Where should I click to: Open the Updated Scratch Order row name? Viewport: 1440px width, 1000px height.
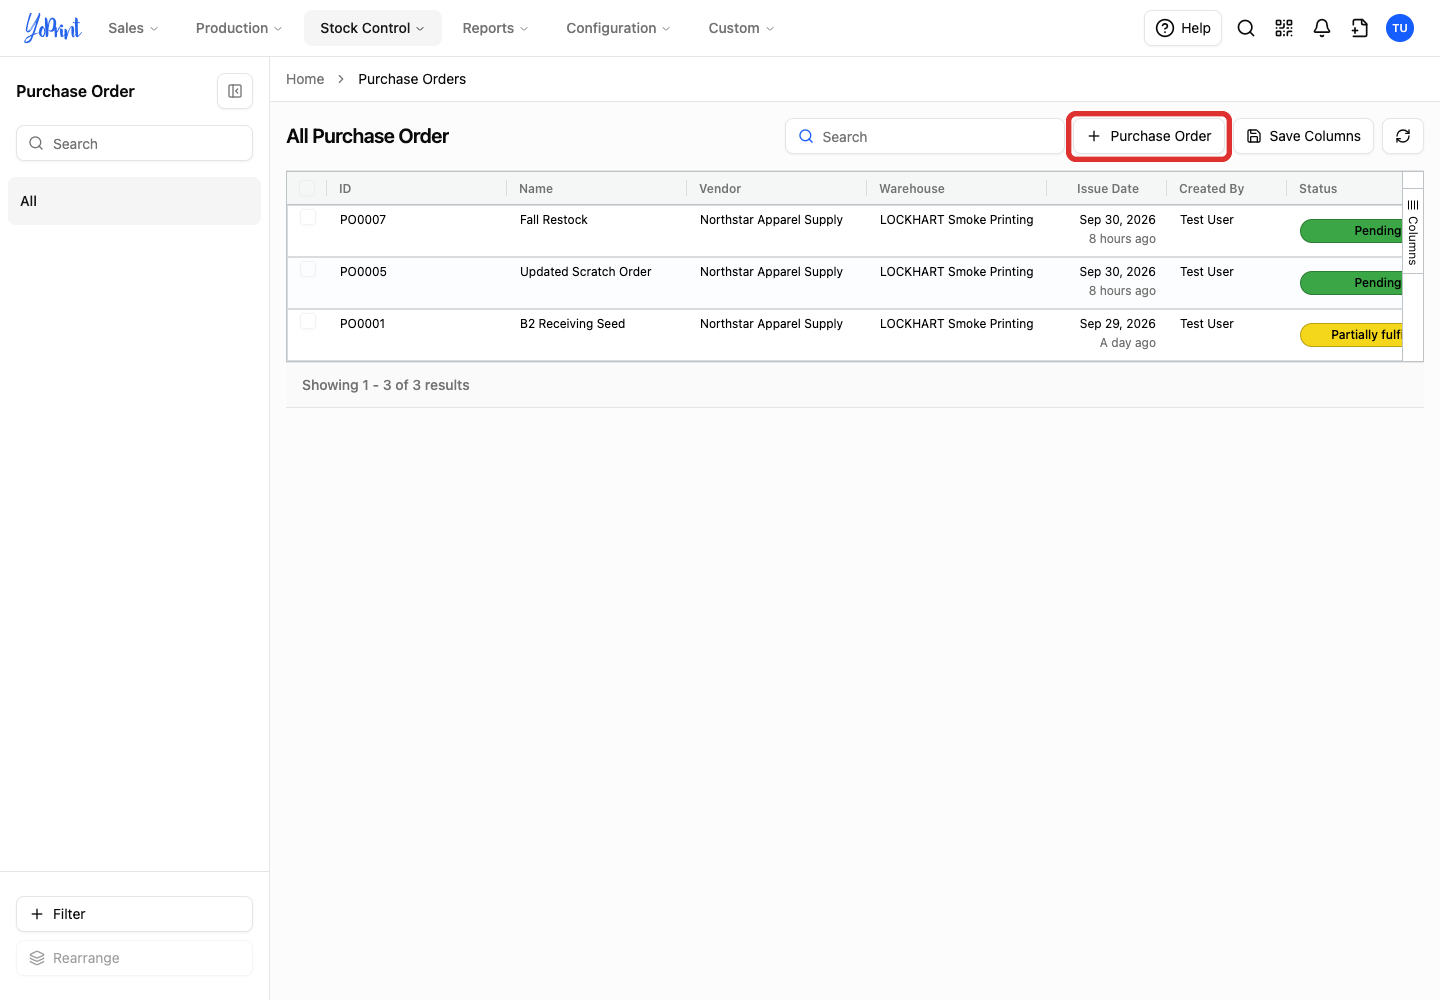click(x=585, y=272)
